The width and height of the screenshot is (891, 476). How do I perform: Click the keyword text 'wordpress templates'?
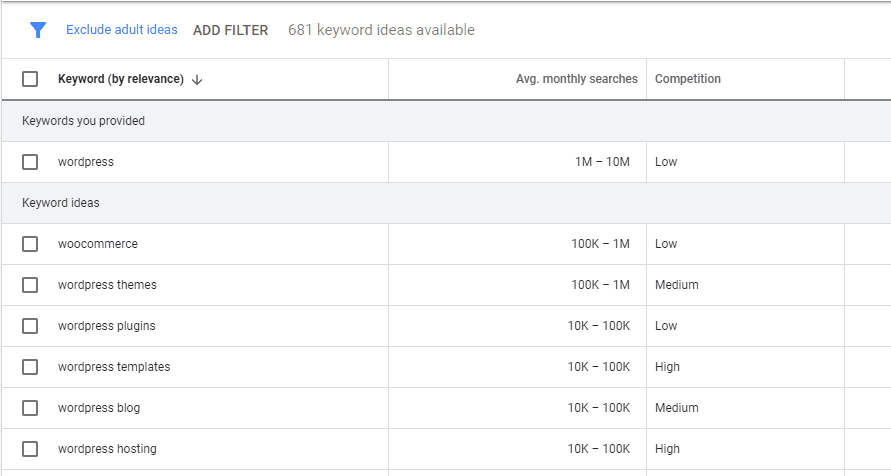click(114, 367)
